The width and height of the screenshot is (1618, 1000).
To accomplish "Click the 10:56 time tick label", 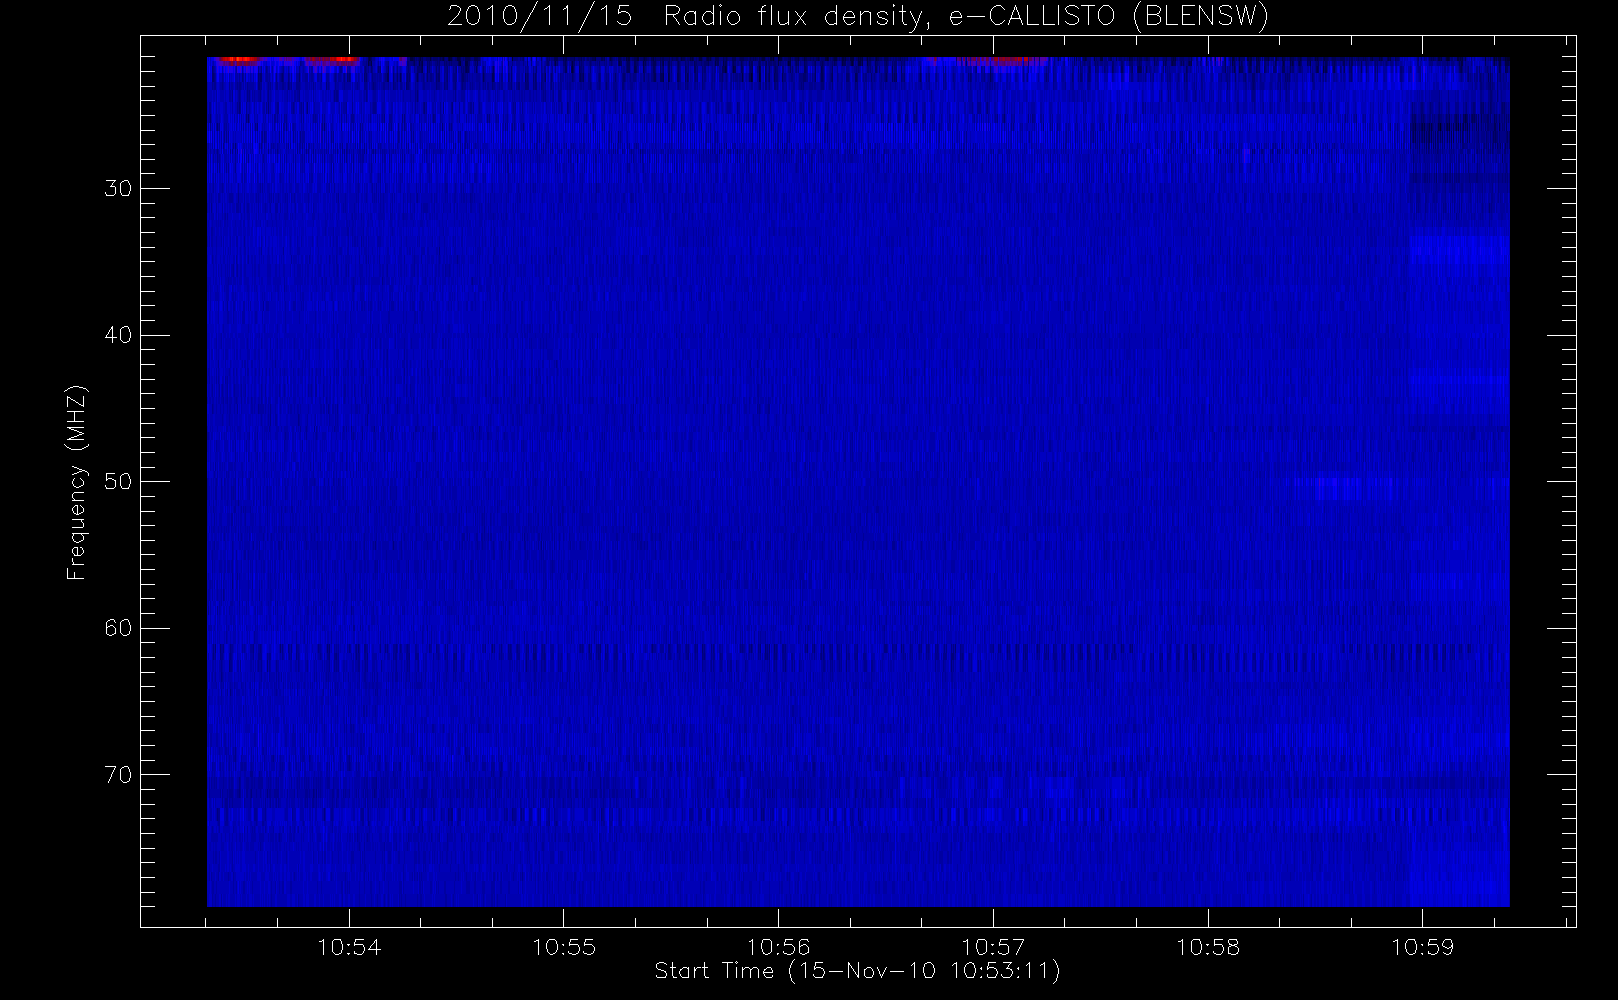I will [778, 947].
